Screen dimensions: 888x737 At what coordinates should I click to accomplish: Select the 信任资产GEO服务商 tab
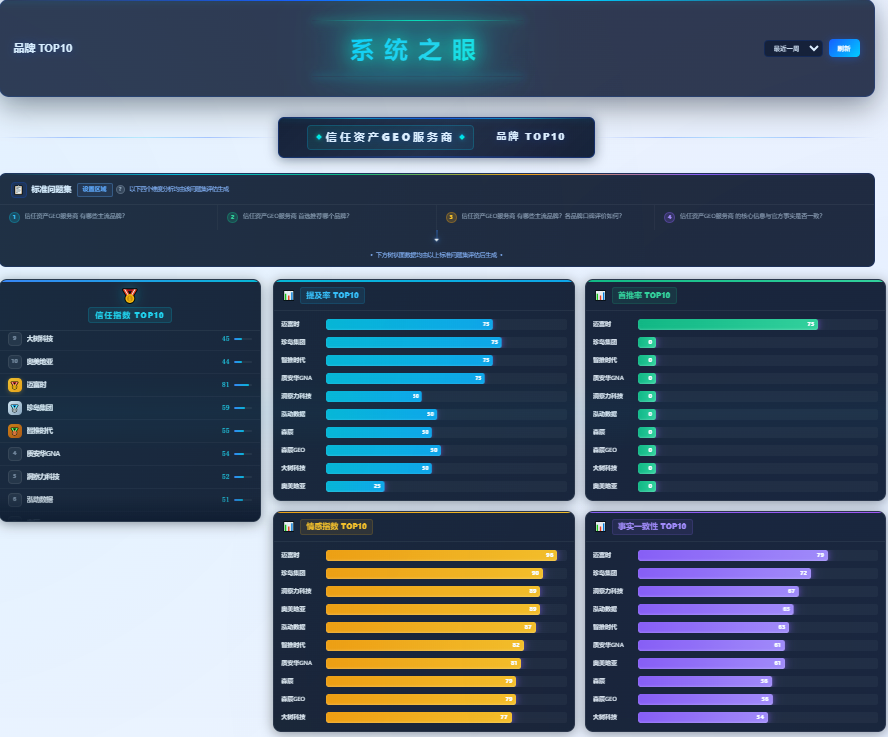[390, 137]
